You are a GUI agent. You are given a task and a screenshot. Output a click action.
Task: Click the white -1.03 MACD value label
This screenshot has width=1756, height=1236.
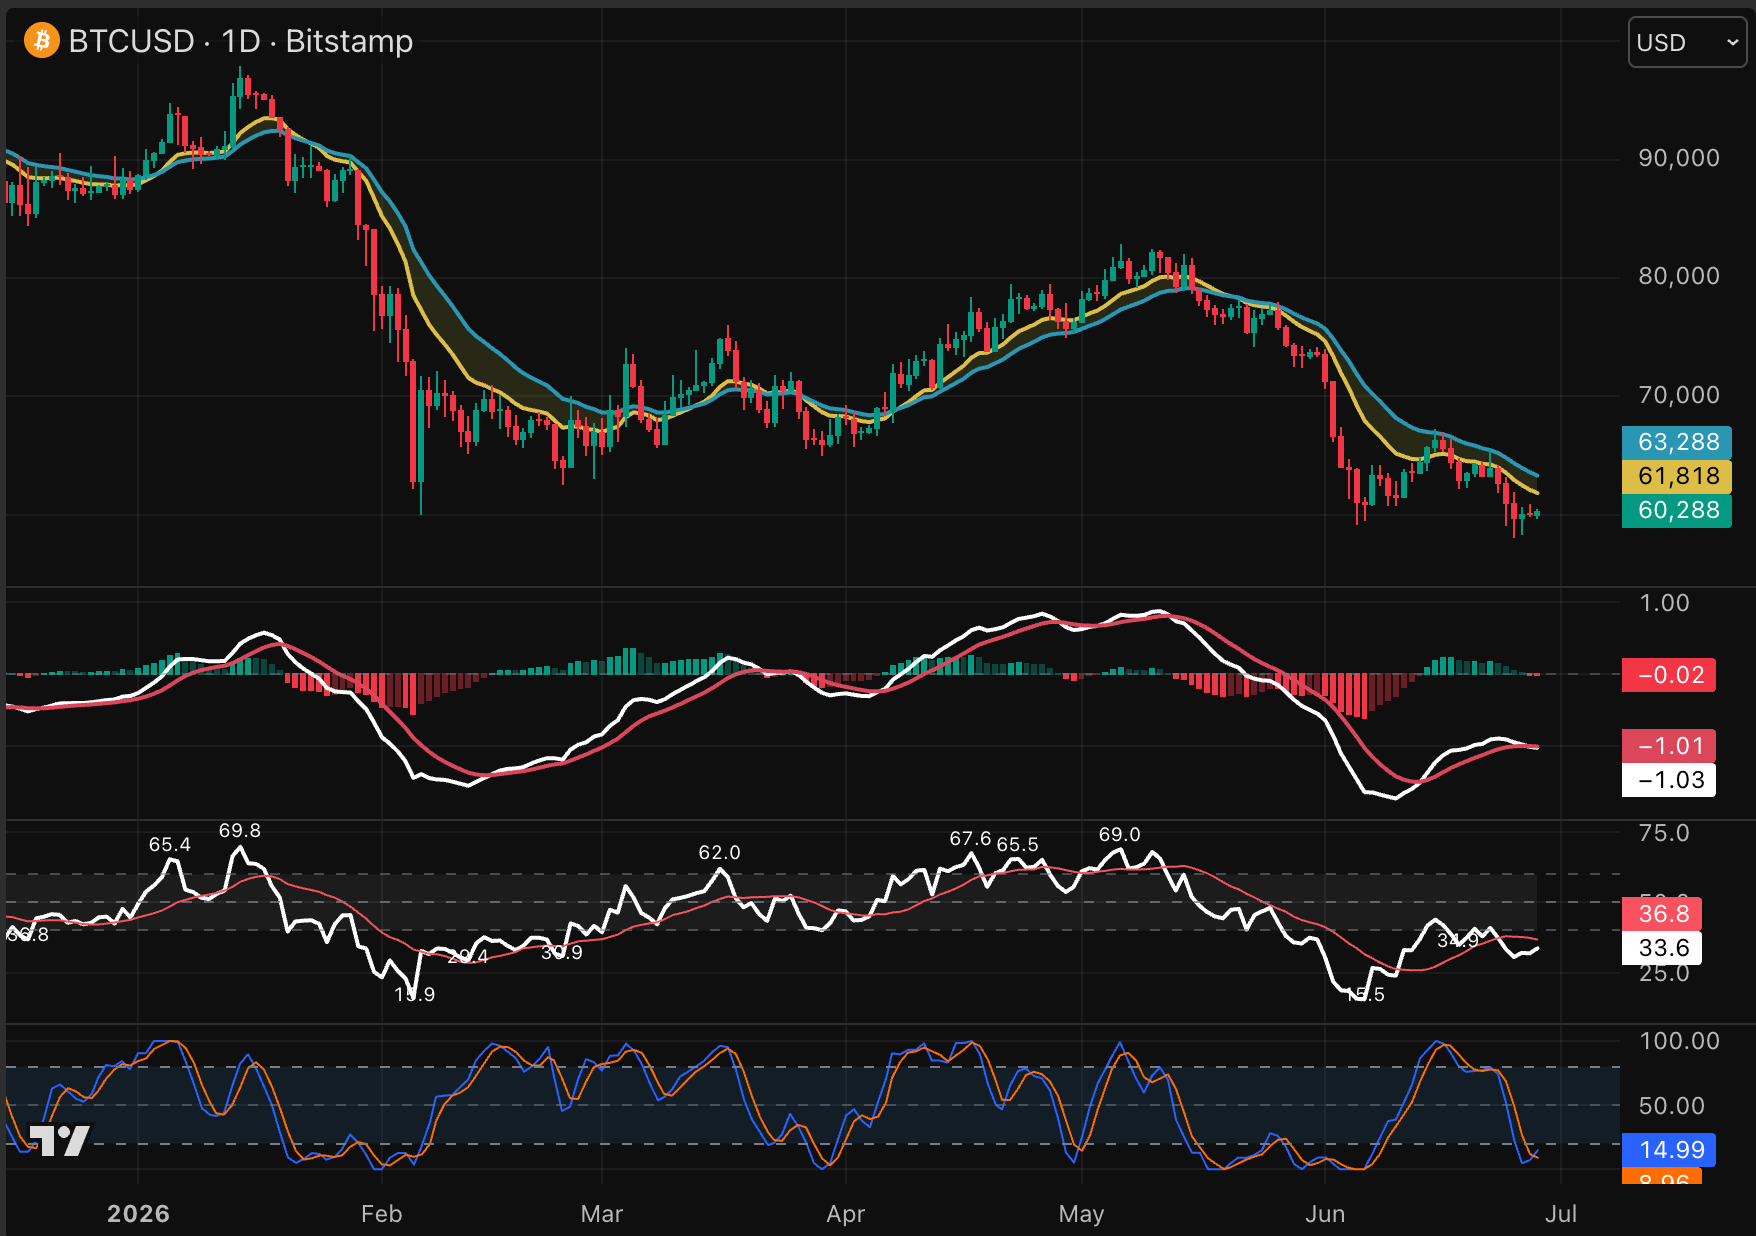click(x=1669, y=780)
